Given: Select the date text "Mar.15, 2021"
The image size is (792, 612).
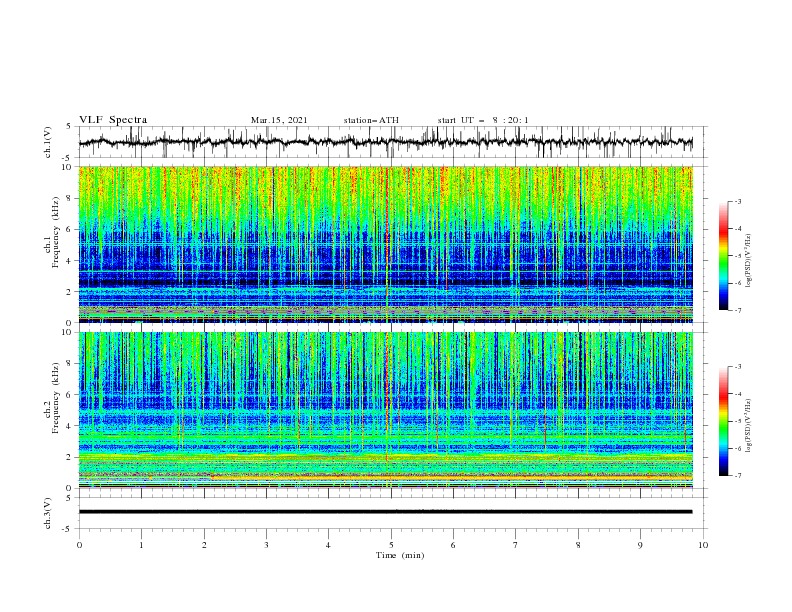Looking at the screenshot, I should 279,120.
